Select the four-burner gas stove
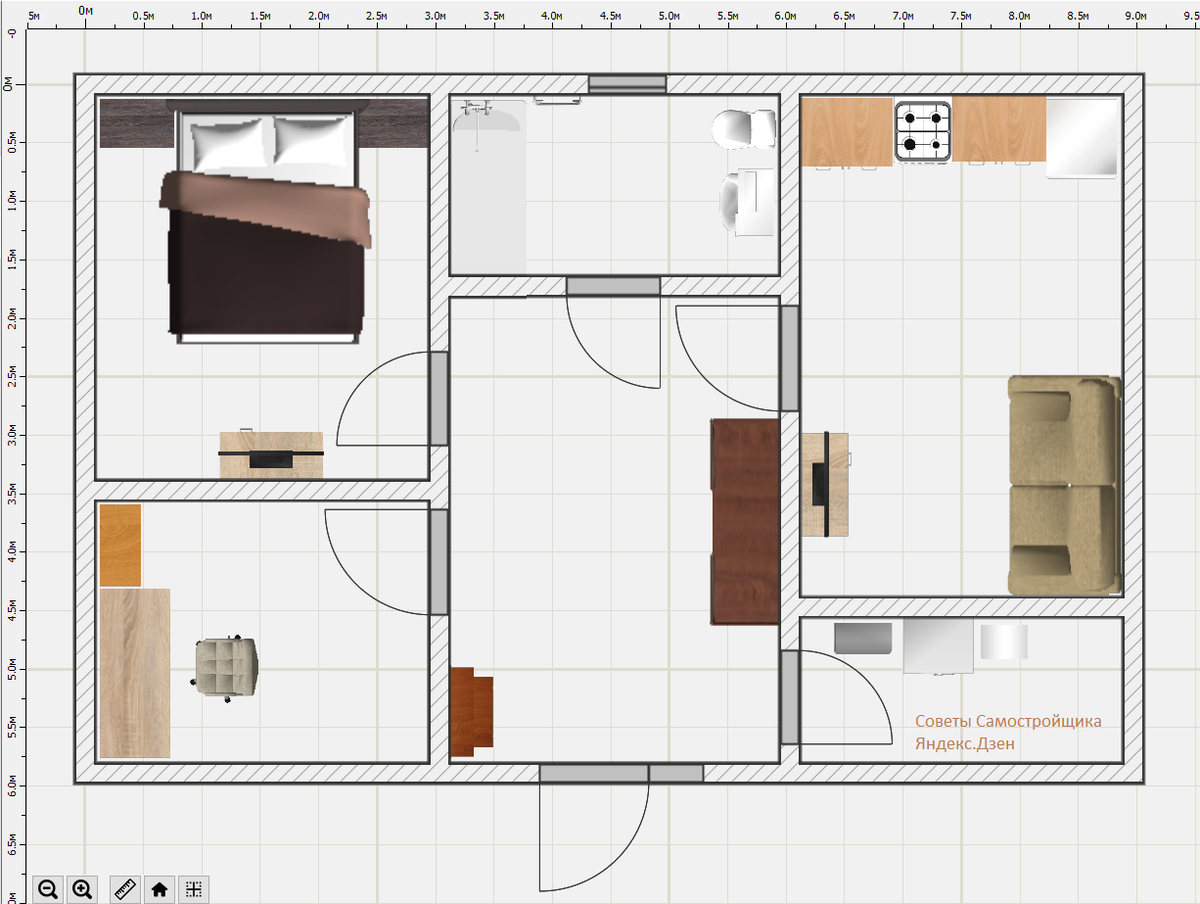Screen dimensions: 1200x904 click(x=922, y=131)
